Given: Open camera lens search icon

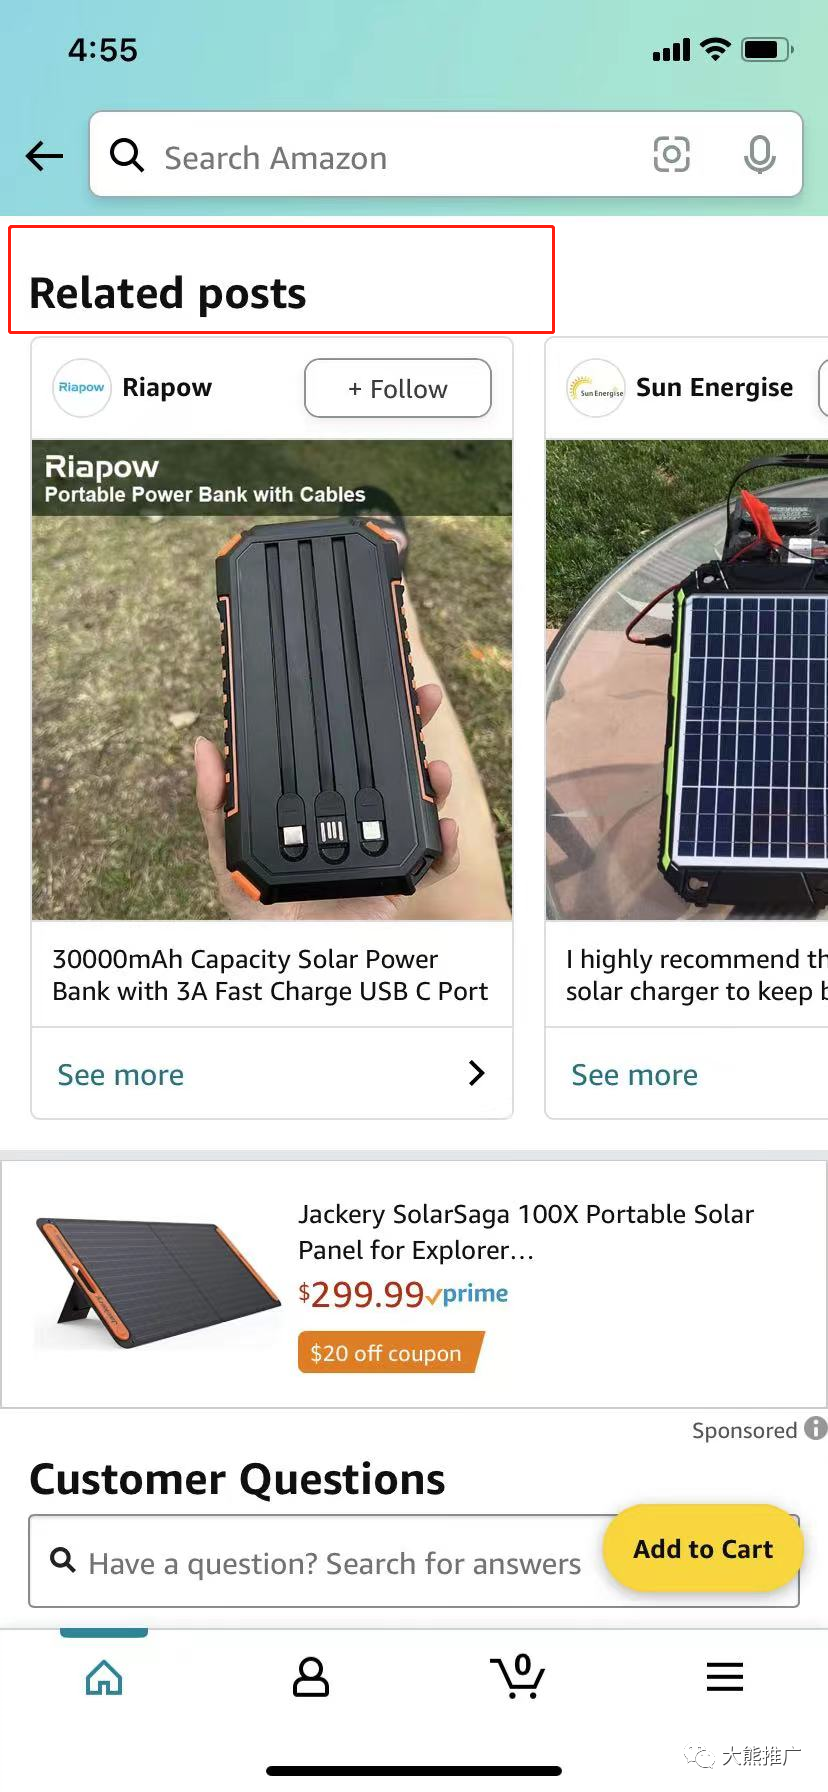Looking at the screenshot, I should click(x=672, y=155).
